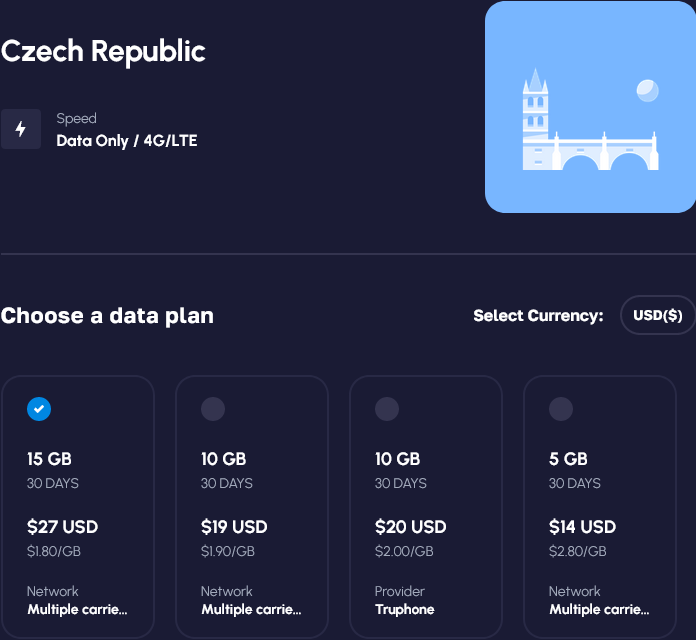Image resolution: width=696 pixels, height=640 pixels.
Task: Click the lightning bolt speed icon
Action: tap(20, 129)
